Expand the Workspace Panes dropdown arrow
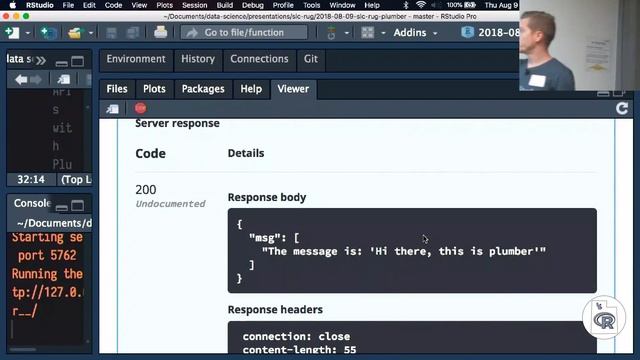This screenshot has height=360, width=640. pyautogui.click(x=383, y=33)
